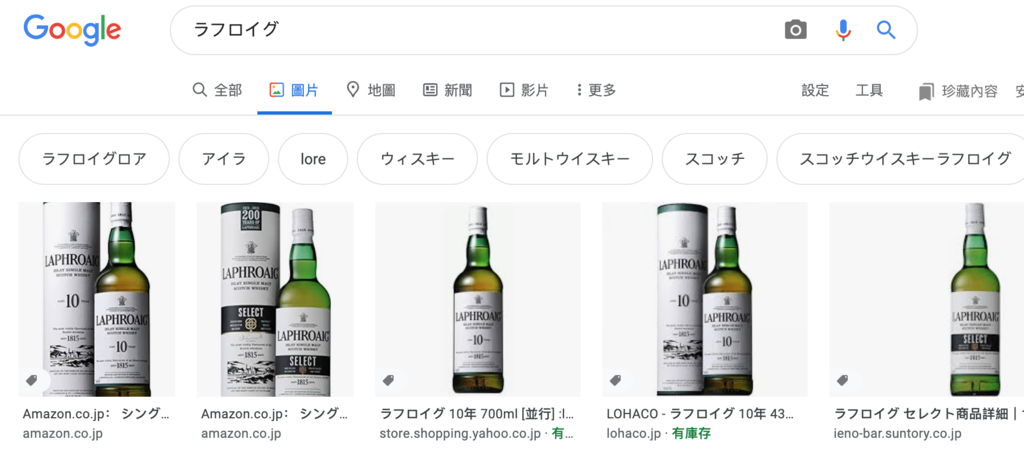Filter by スコッチ chip
The image size is (1024, 454).
click(x=714, y=159)
